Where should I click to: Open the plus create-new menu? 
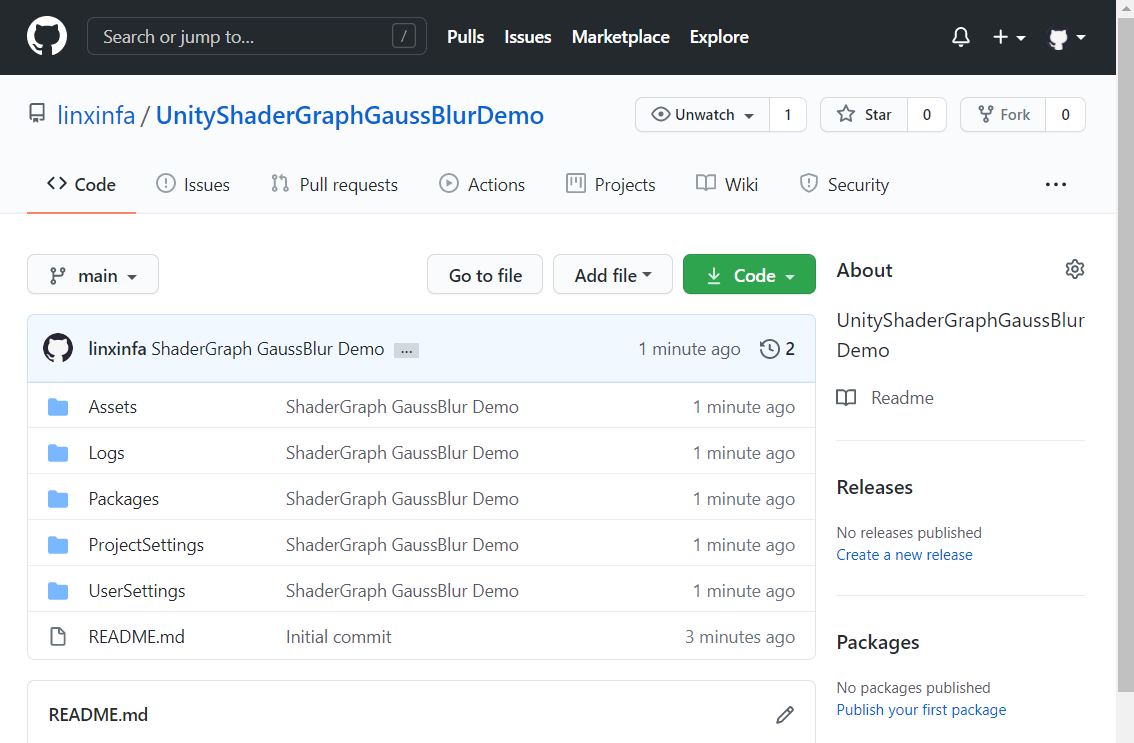point(1009,37)
